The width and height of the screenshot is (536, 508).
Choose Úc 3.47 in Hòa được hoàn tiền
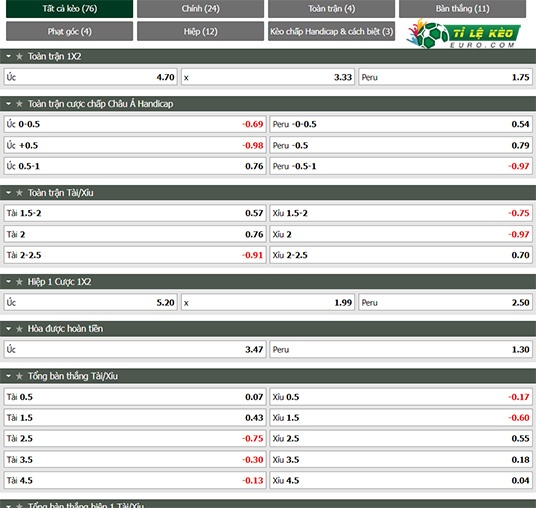tap(135, 349)
